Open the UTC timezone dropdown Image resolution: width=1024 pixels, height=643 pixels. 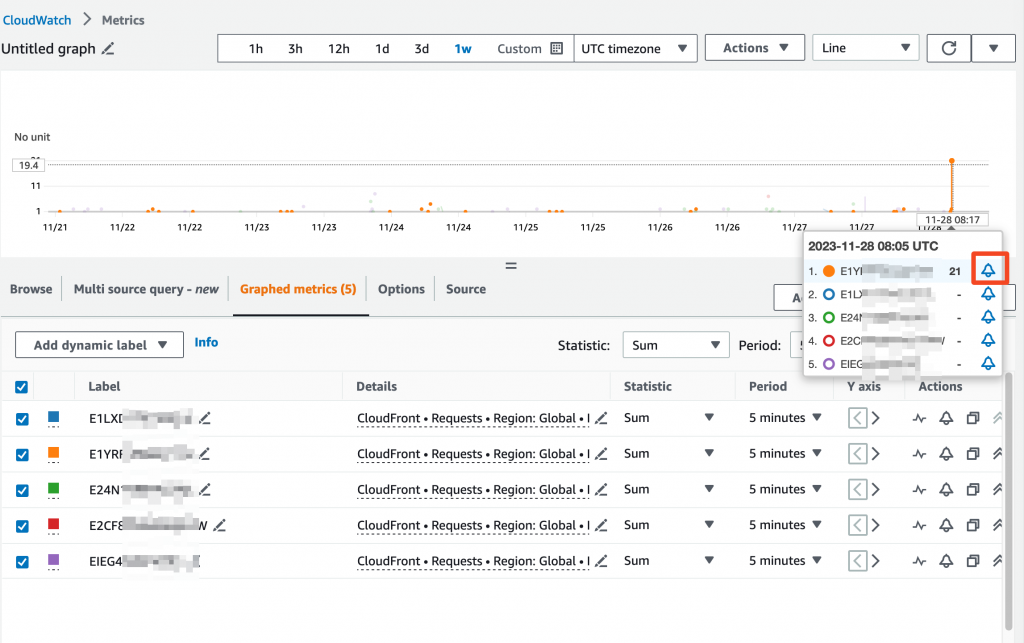click(x=635, y=48)
